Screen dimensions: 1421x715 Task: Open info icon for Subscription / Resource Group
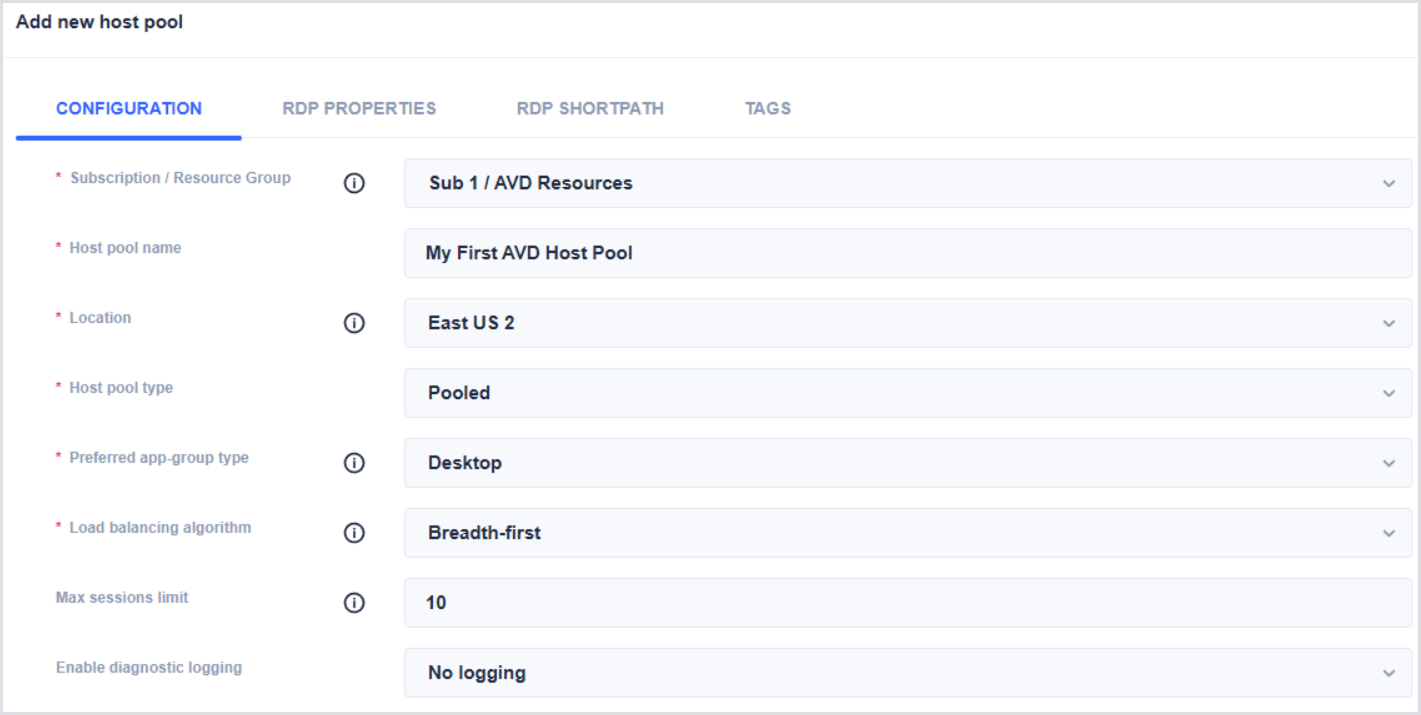[x=353, y=184]
